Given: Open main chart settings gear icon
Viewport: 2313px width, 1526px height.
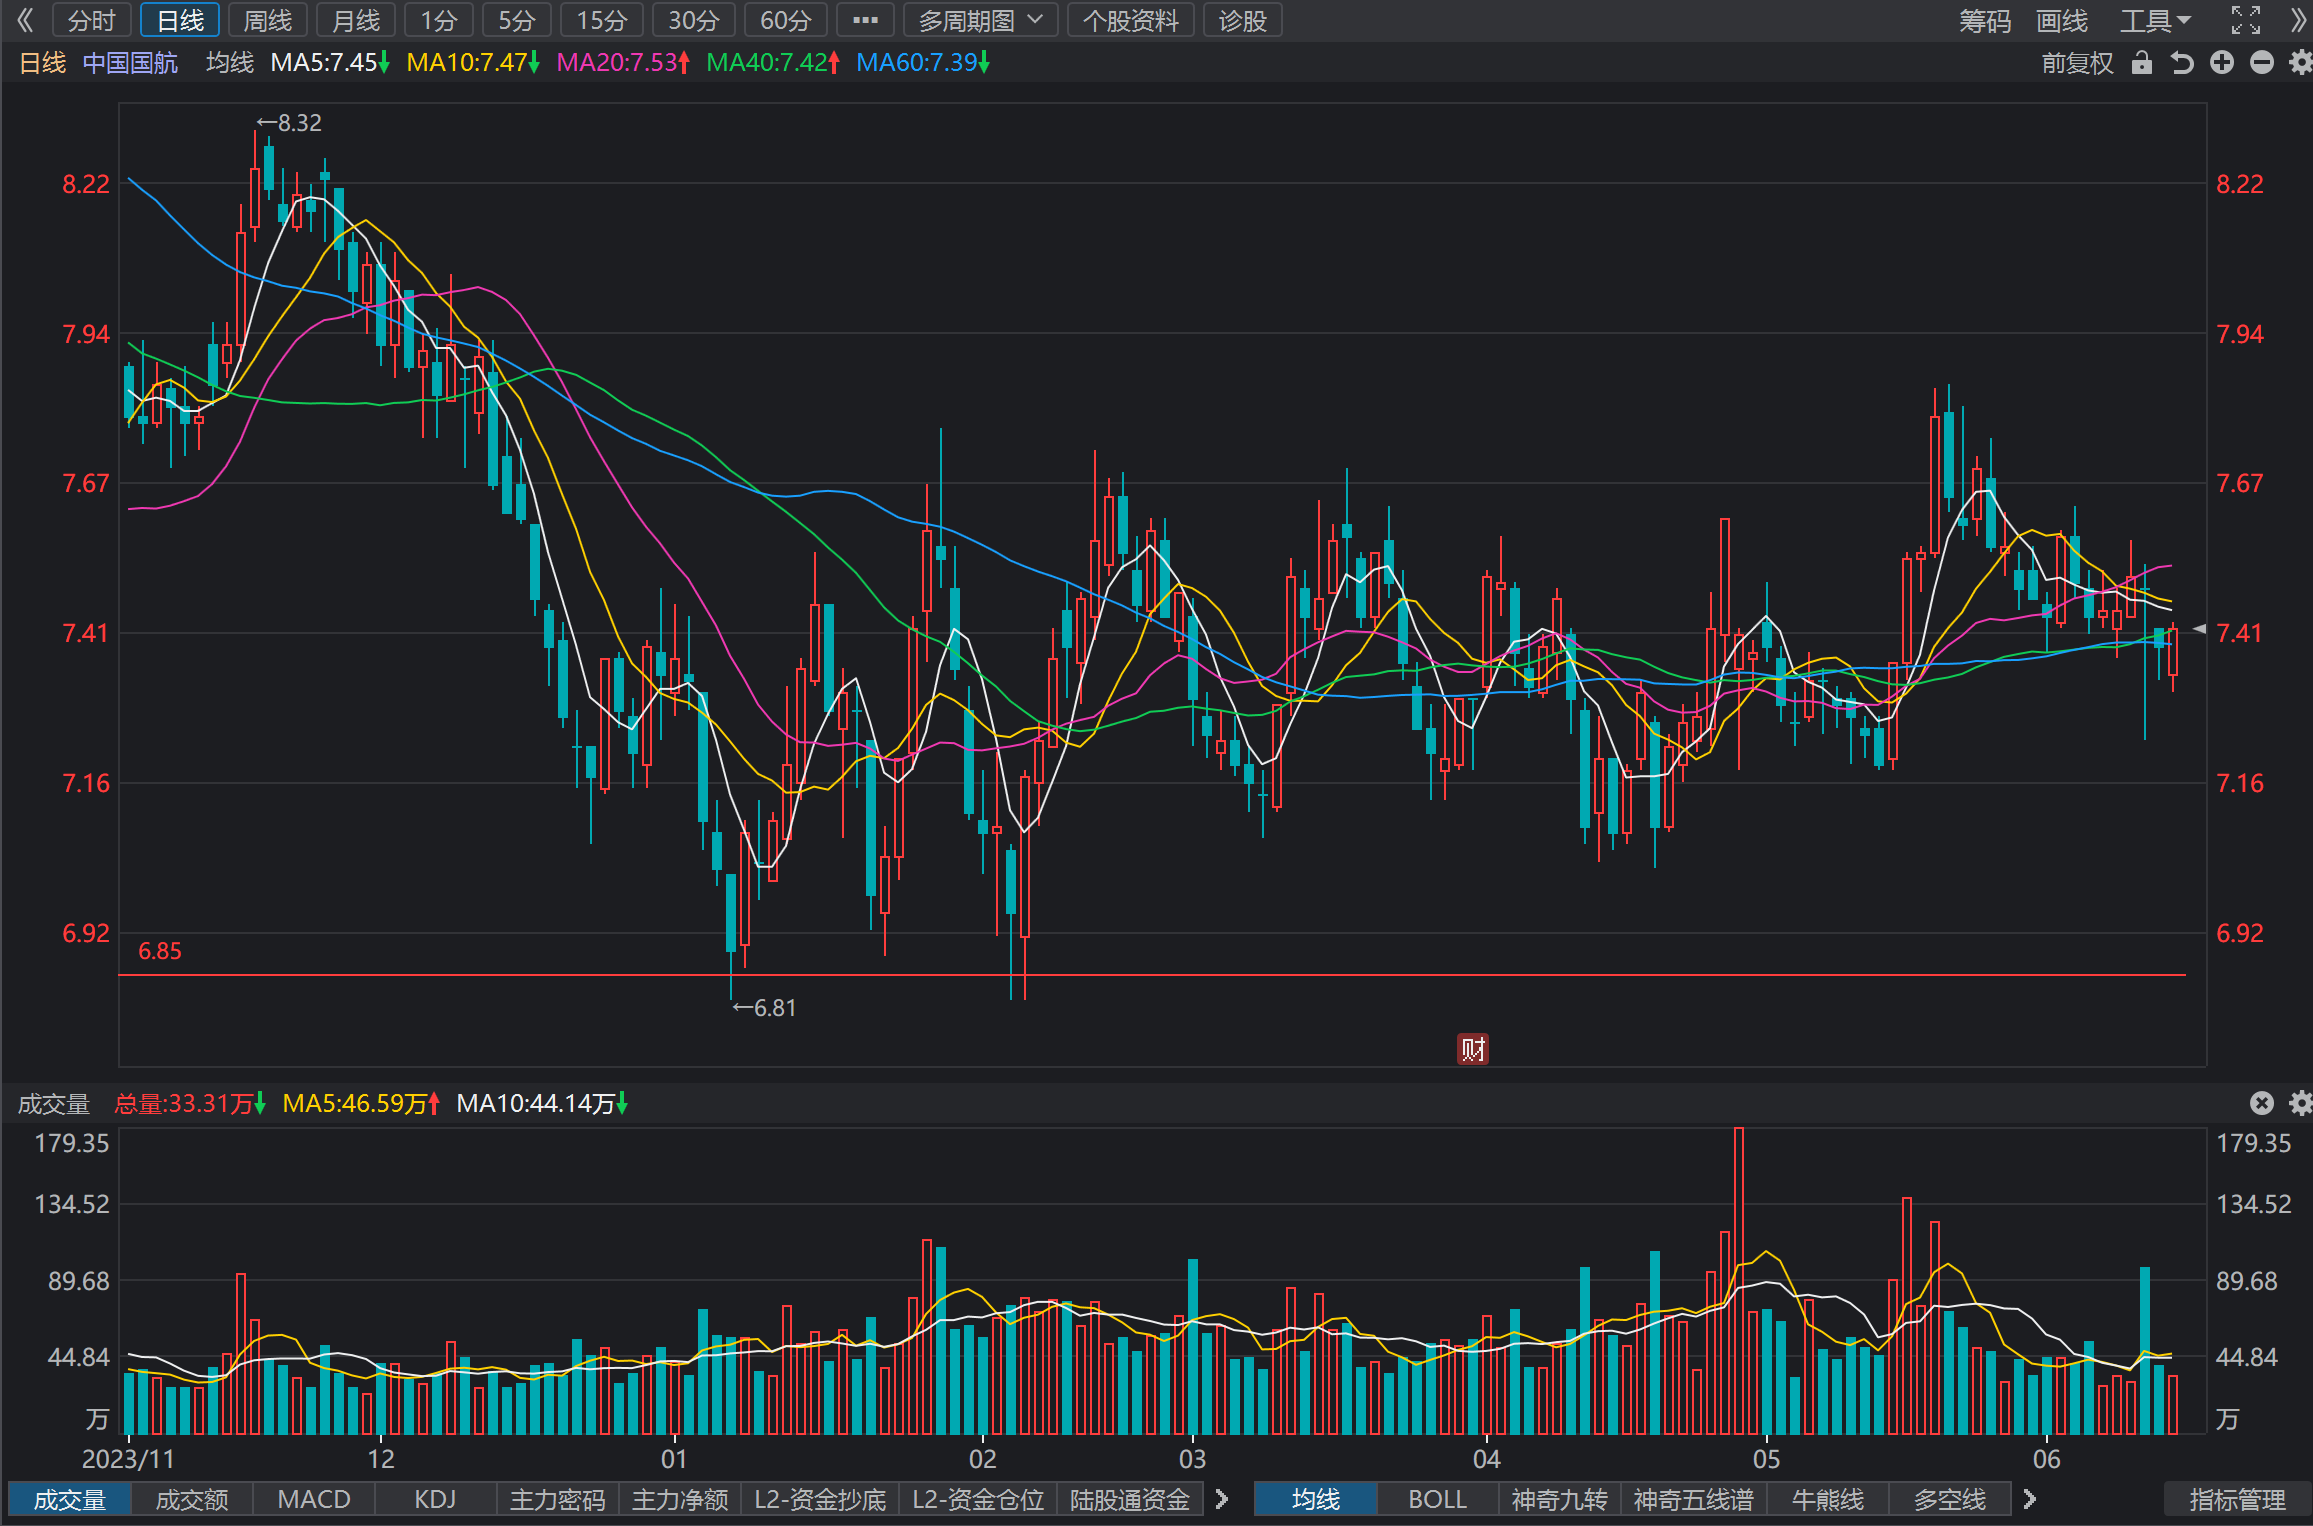Looking at the screenshot, I should click(x=2301, y=63).
